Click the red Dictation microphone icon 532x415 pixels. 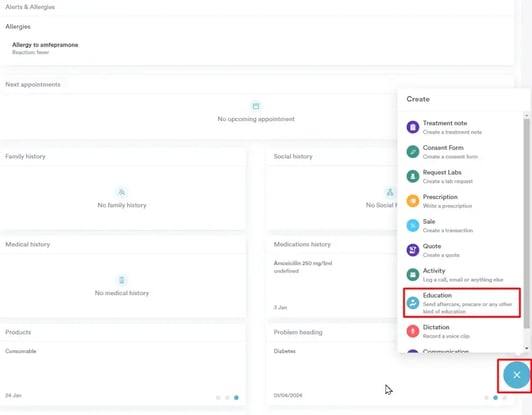413,331
